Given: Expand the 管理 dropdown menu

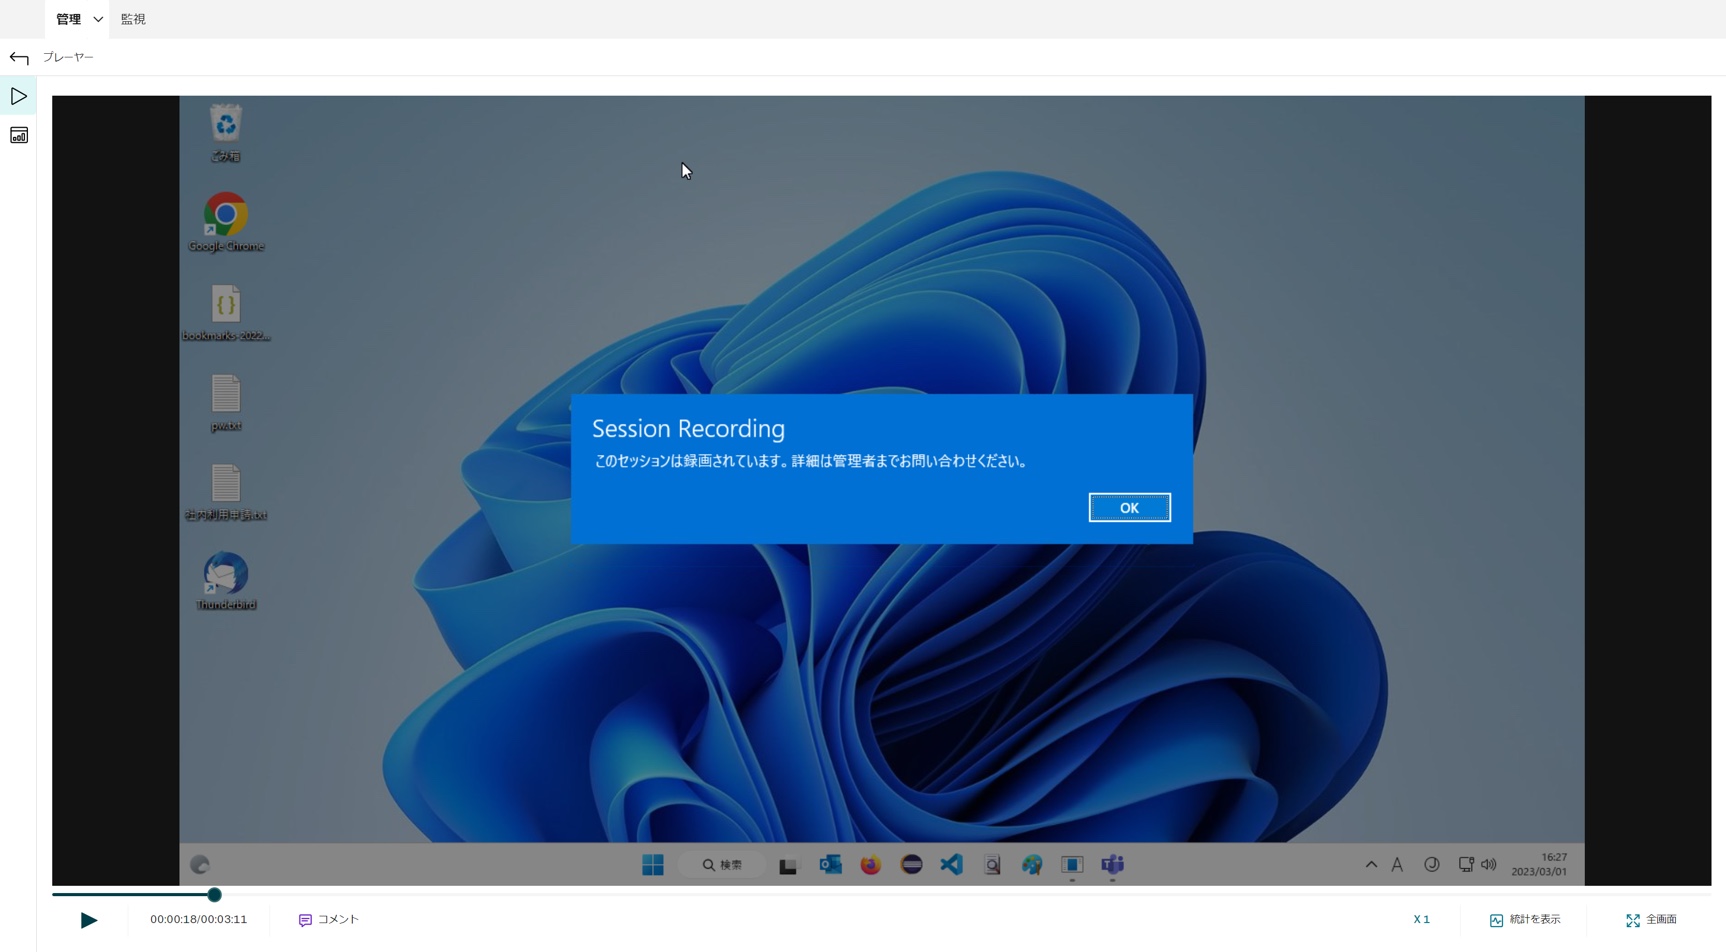Looking at the screenshot, I should (78, 19).
